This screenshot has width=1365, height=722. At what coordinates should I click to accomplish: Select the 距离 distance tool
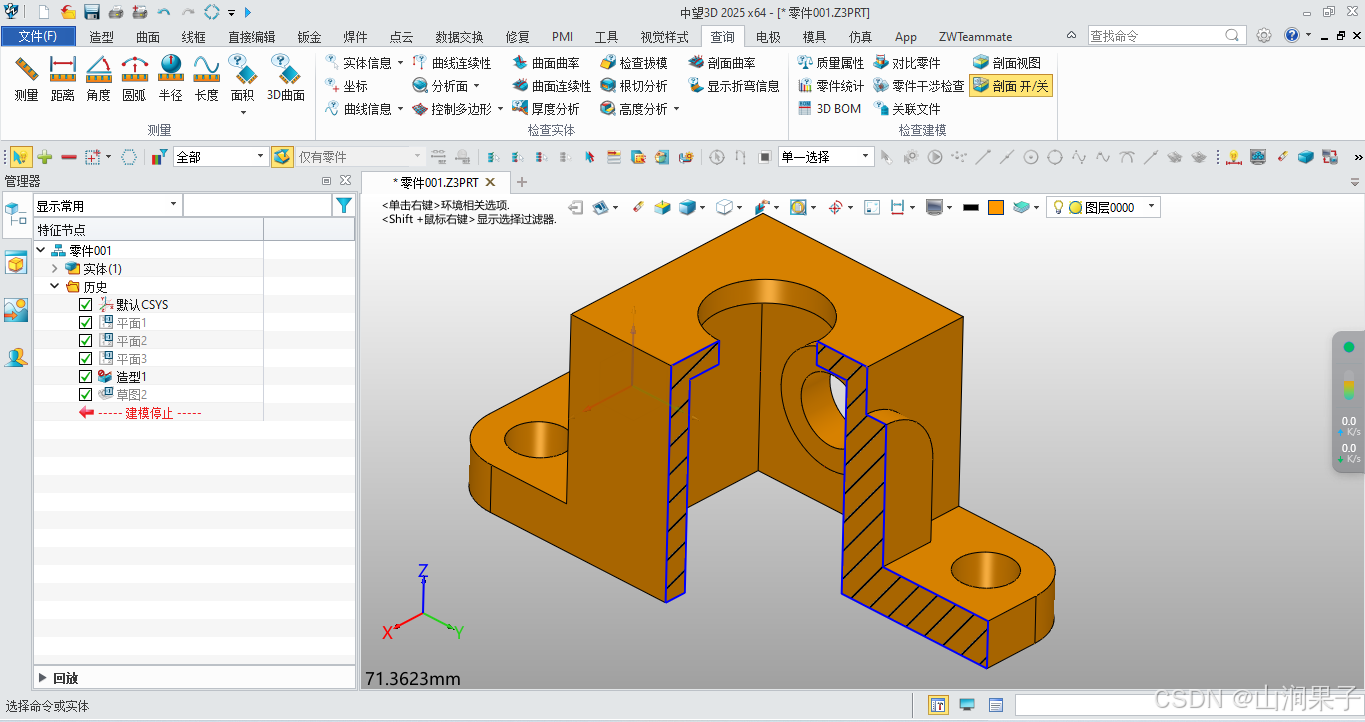[x=62, y=79]
